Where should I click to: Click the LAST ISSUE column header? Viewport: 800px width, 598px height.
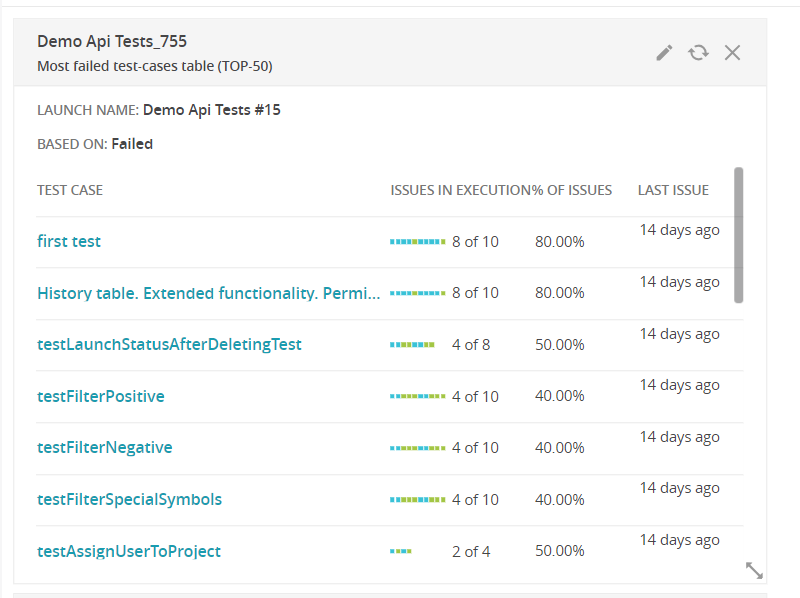673,190
